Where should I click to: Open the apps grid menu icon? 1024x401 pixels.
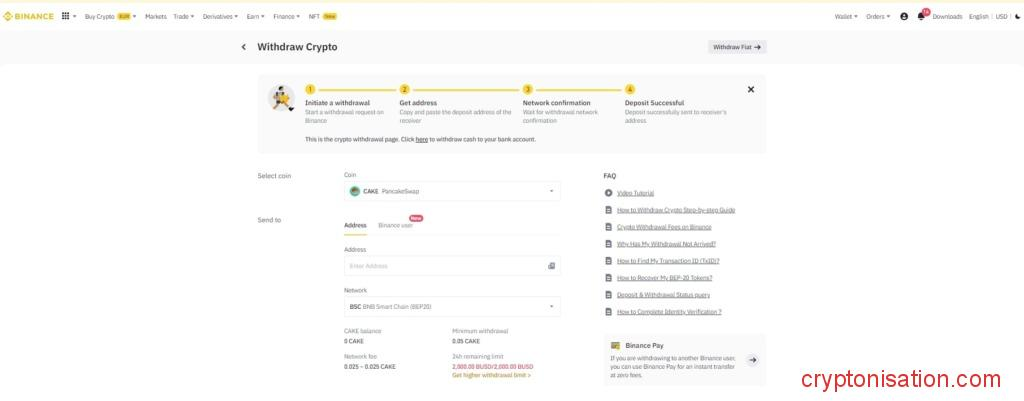(x=66, y=16)
